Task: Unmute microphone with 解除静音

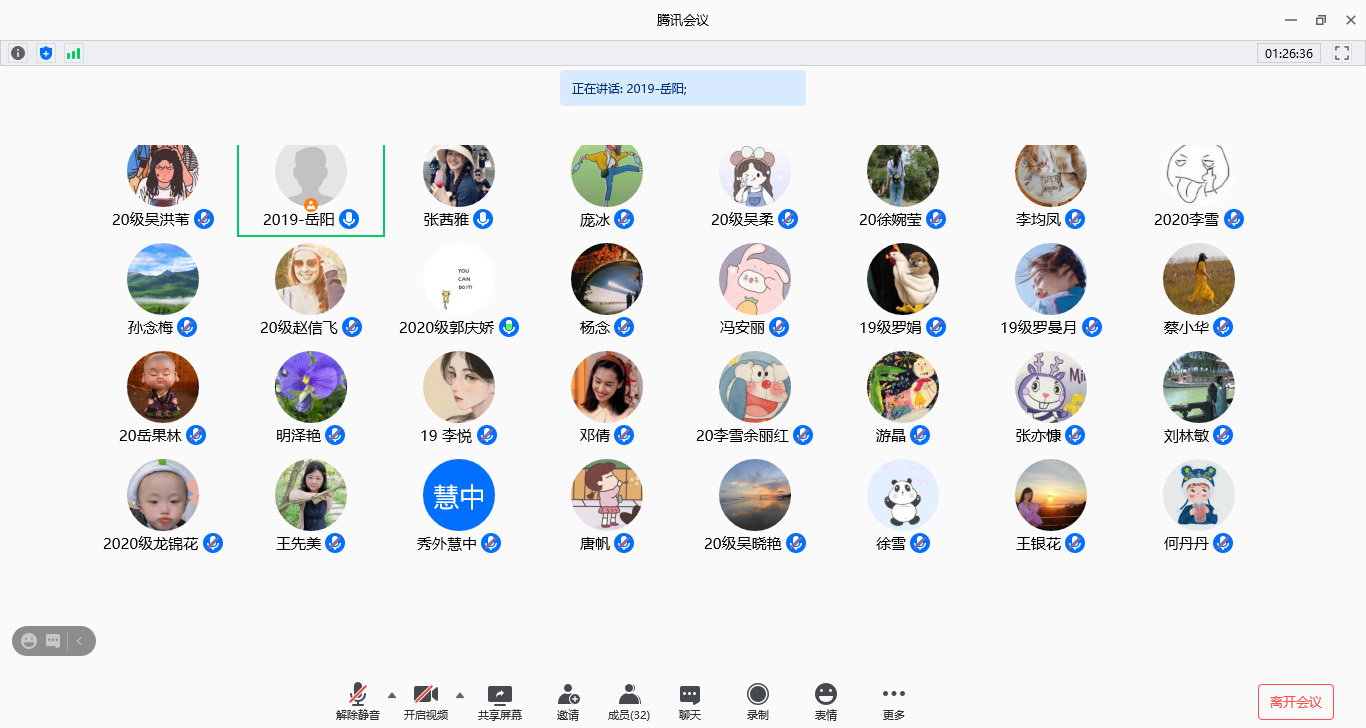Action: pyautogui.click(x=357, y=702)
